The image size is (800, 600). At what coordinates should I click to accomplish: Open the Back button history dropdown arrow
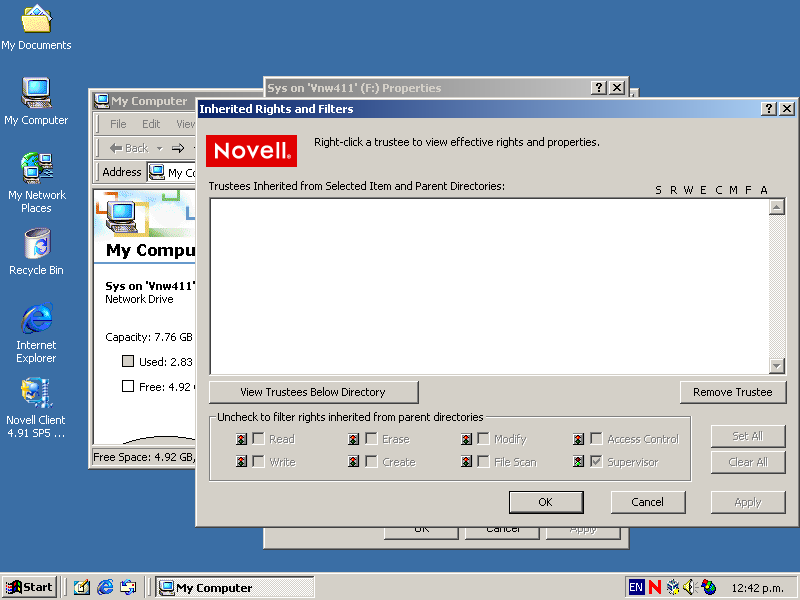click(159, 148)
